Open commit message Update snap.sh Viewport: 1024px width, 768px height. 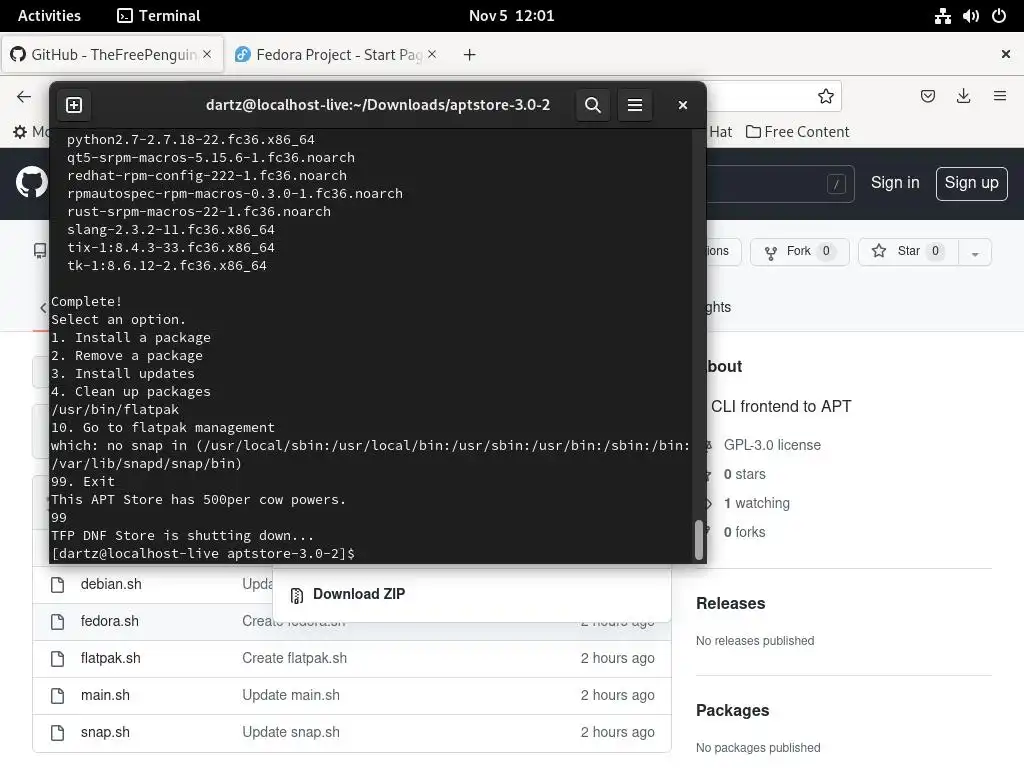[x=291, y=732]
